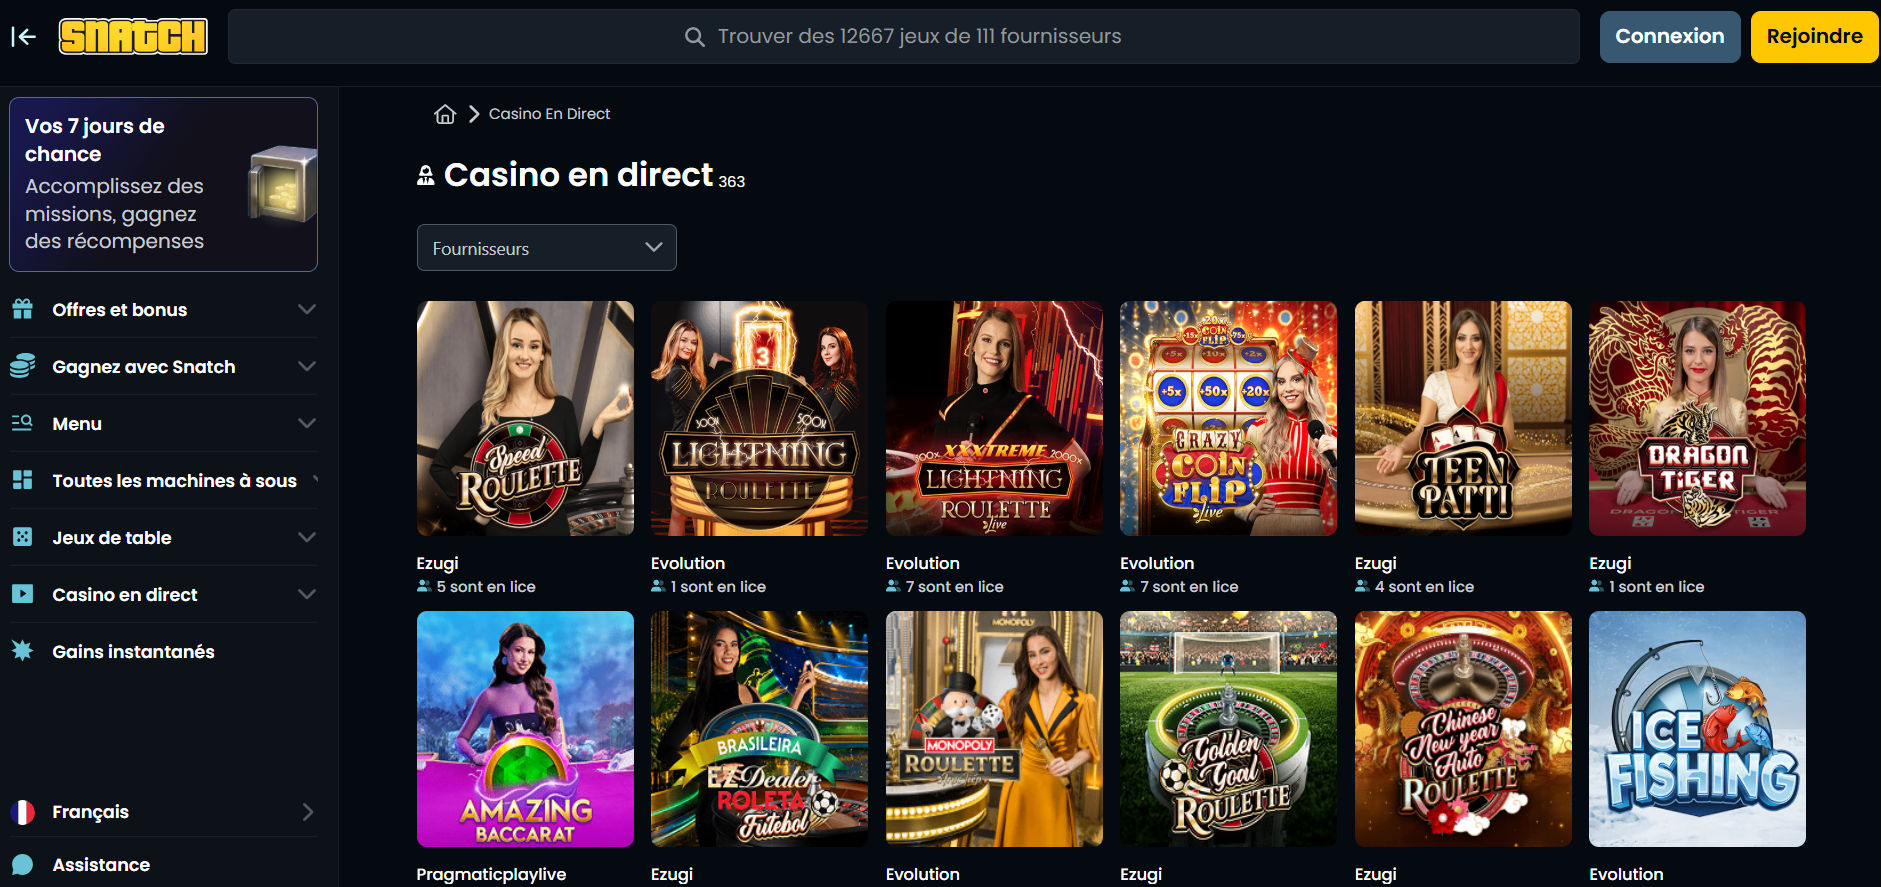Viewport: 1881px width, 887px height.
Task: Click the coins icon beside Gagnez avec Snatch
Action: pos(23,366)
